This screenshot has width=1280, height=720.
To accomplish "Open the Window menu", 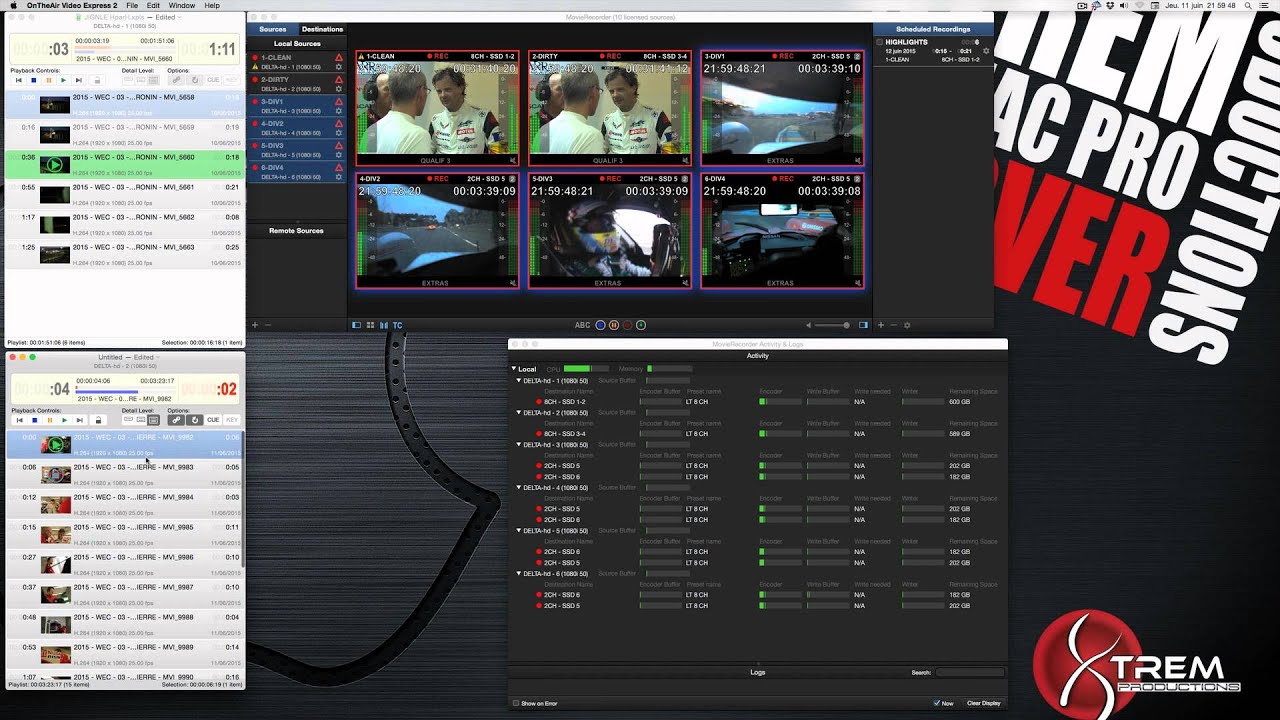I will [x=182, y=6].
